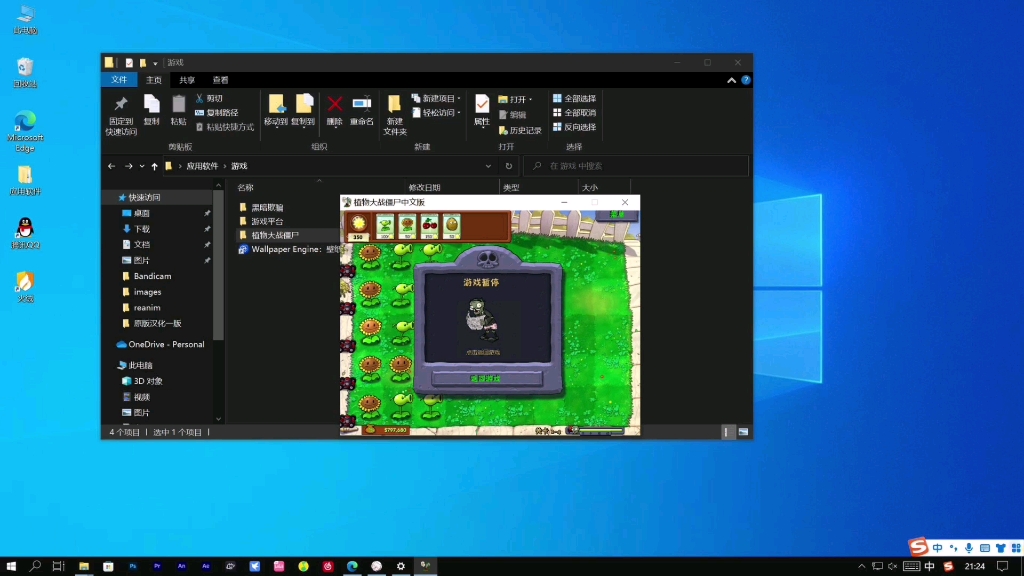Click the Copy (复制) ribbon icon
Viewport: 1024px width, 576px height.
coord(152,110)
